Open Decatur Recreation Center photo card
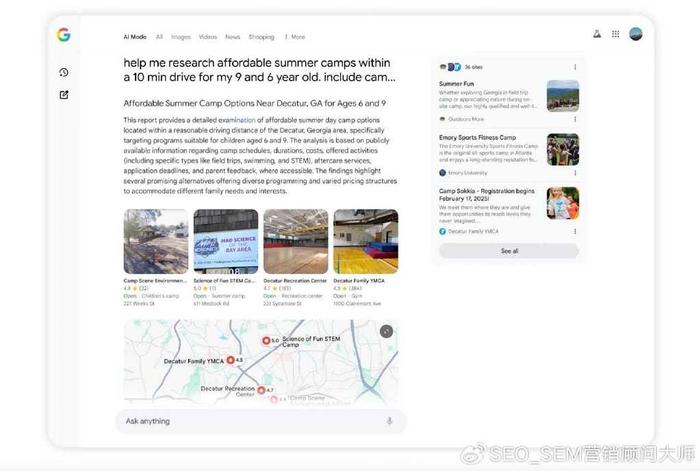 tap(296, 242)
